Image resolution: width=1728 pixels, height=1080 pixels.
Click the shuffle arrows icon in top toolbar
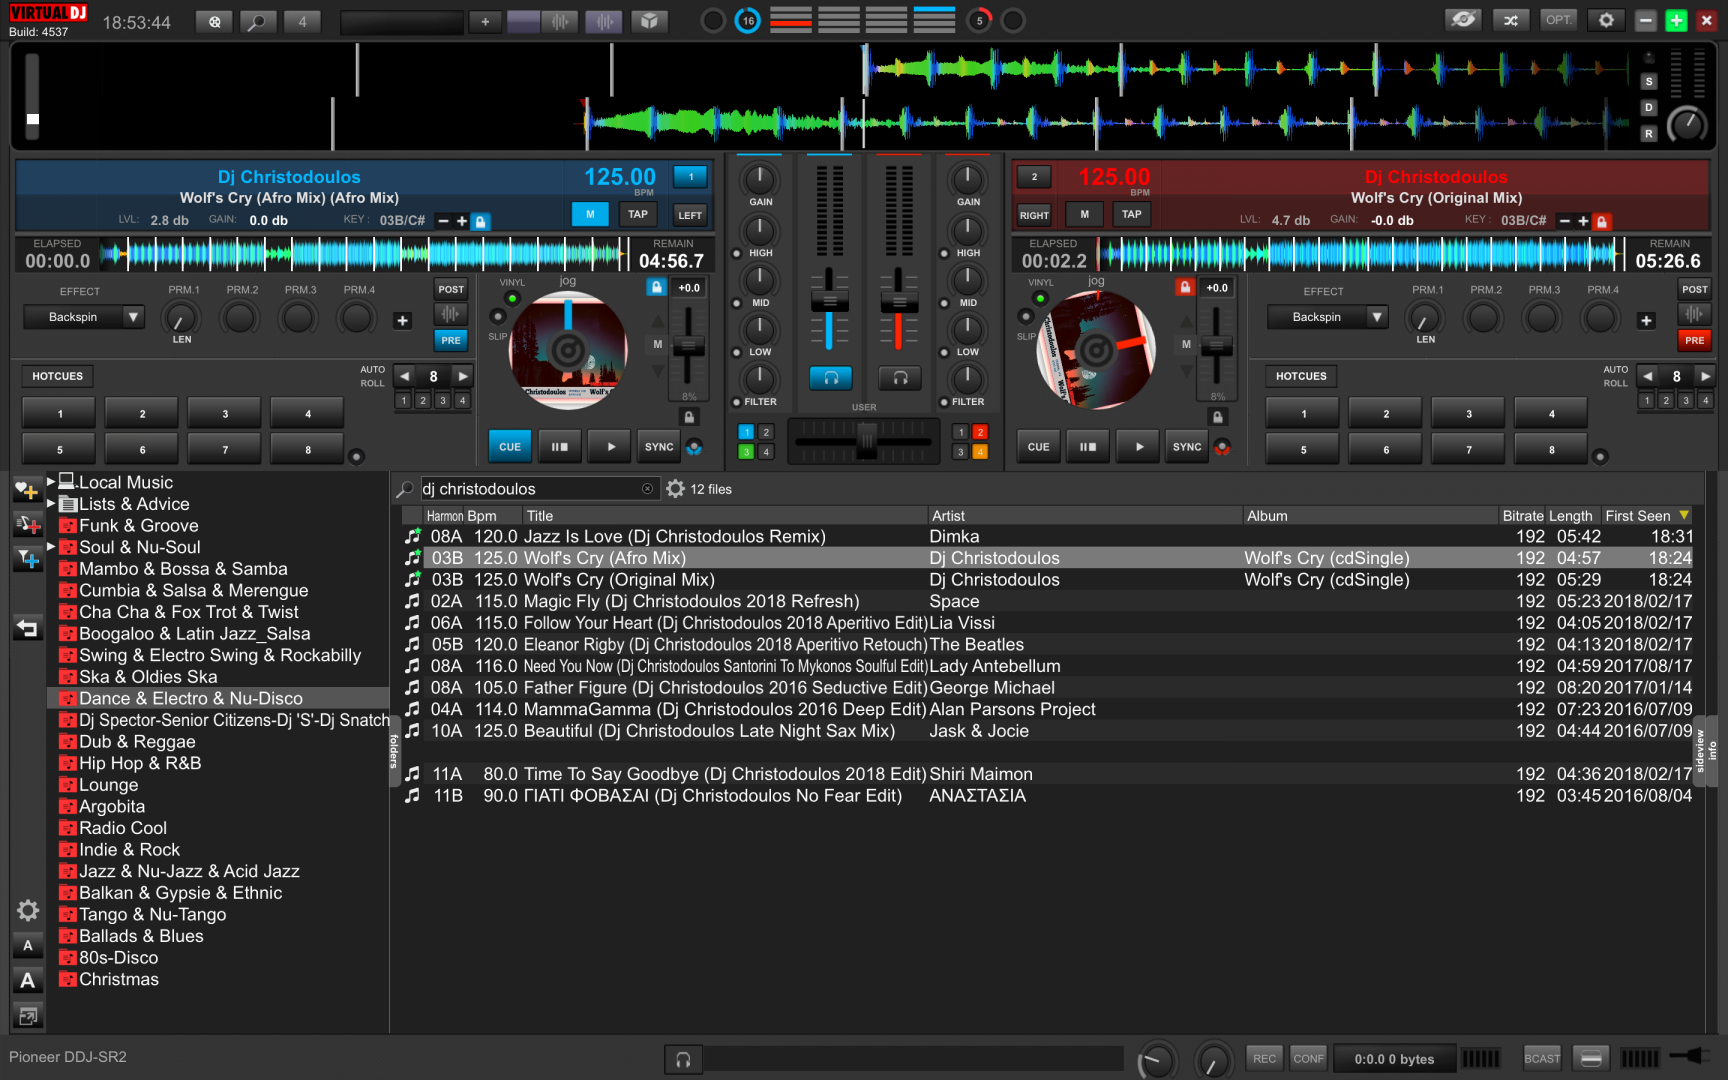point(1511,20)
